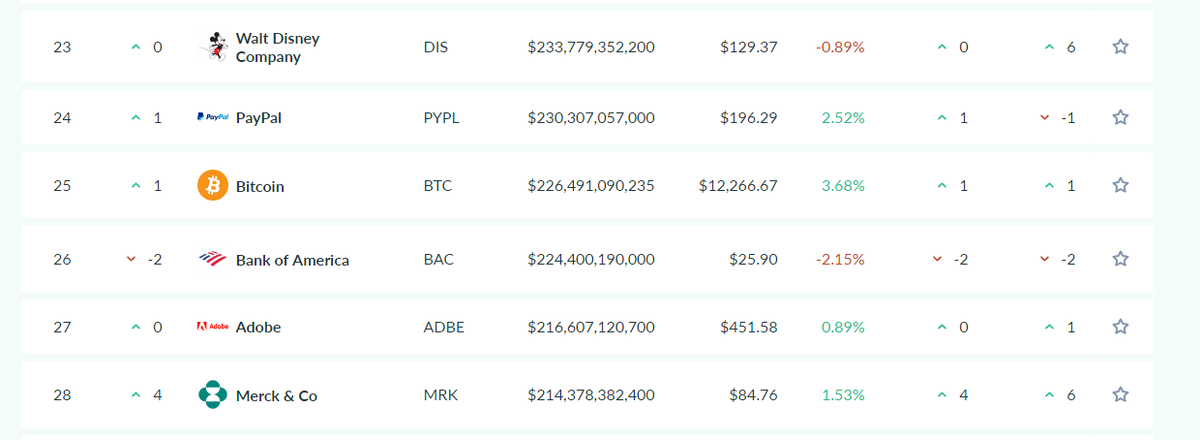
Task: Click the red down arrow beside rank 26
Action: (x=131, y=259)
